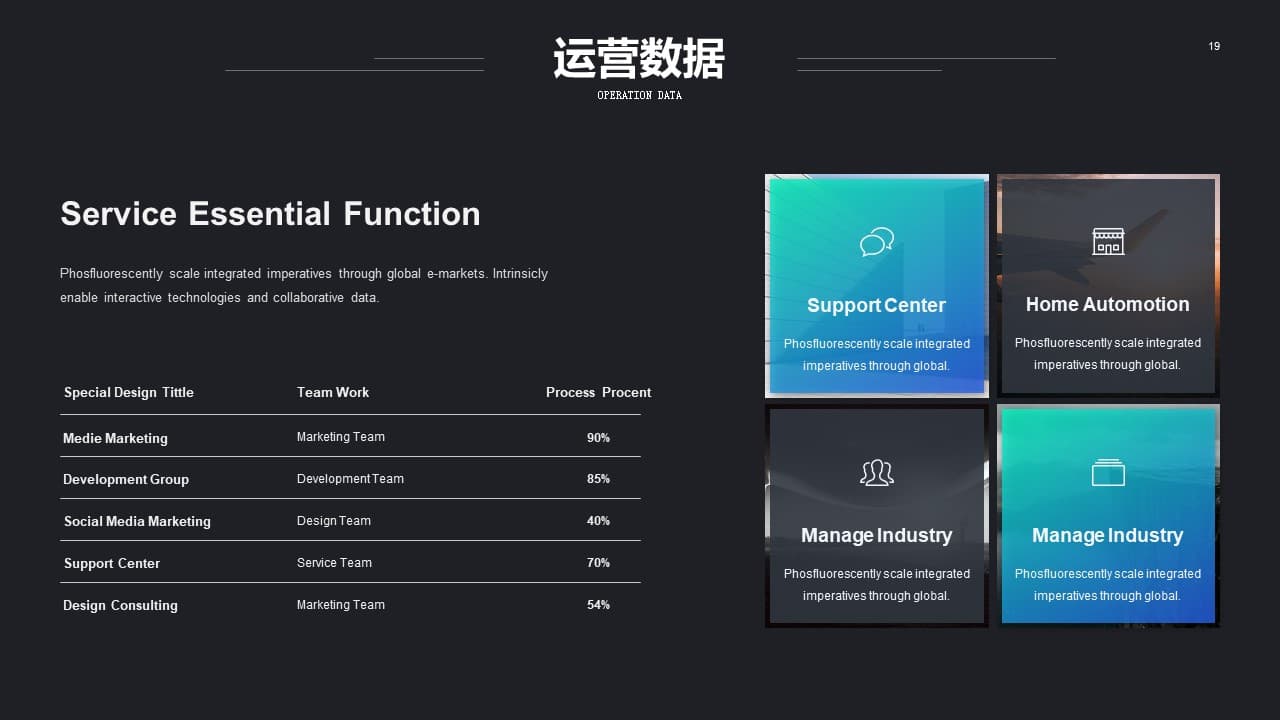Click the 54% value
The height and width of the screenshot is (720, 1280).
[x=598, y=605]
